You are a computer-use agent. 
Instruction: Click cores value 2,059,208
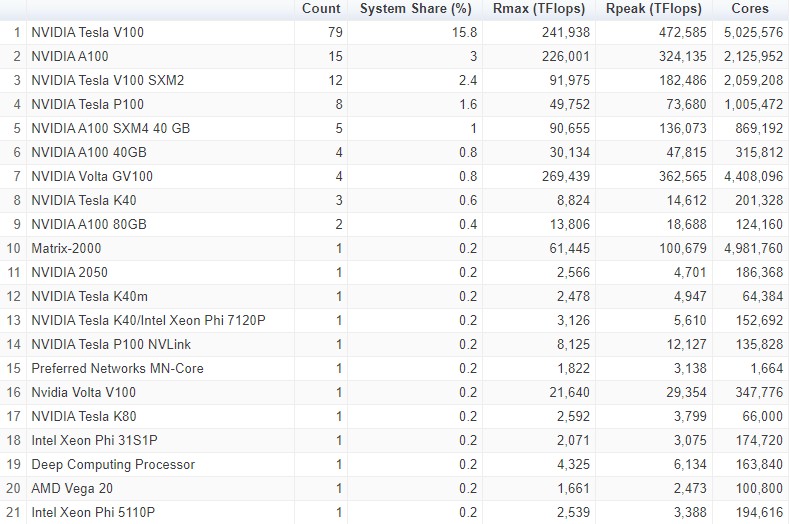[754, 81]
